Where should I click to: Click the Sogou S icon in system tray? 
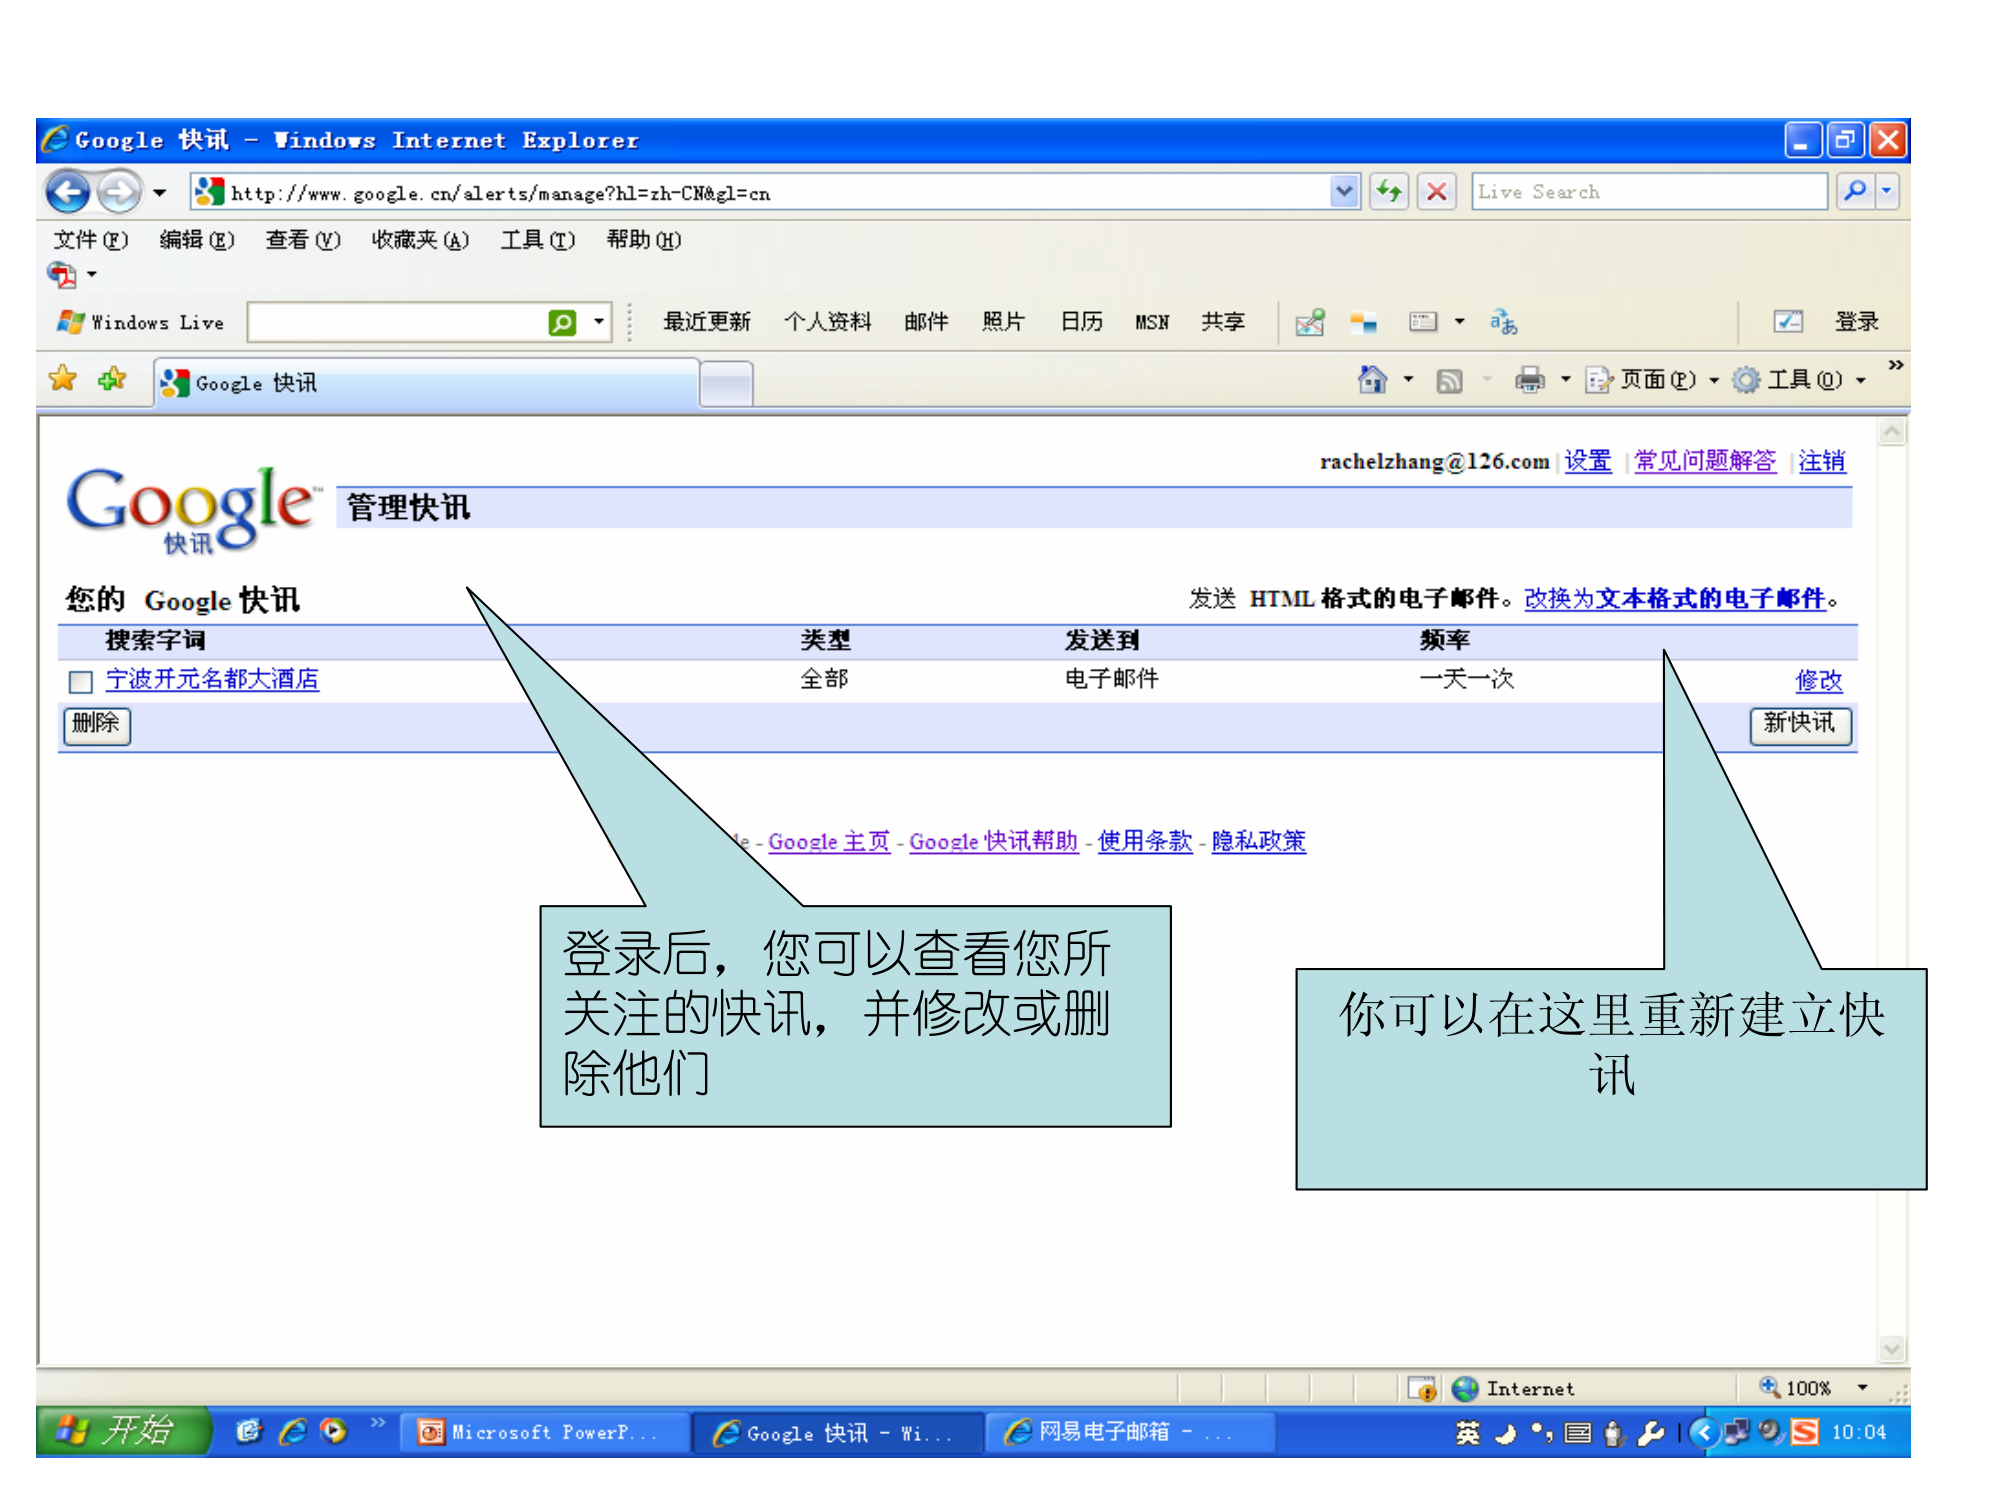pyautogui.click(x=1805, y=1433)
